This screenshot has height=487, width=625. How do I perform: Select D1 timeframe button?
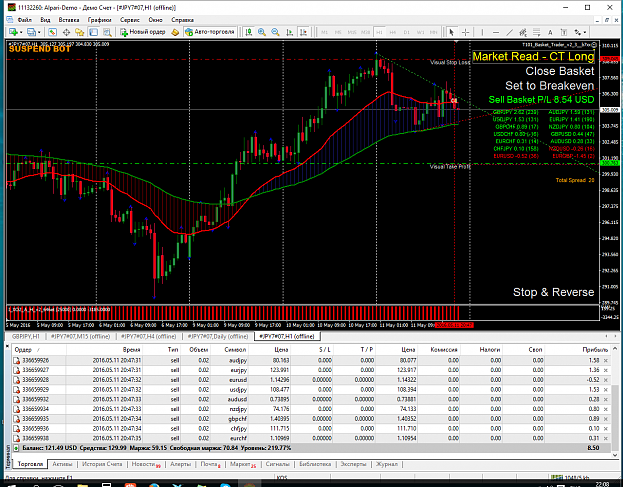406,32
